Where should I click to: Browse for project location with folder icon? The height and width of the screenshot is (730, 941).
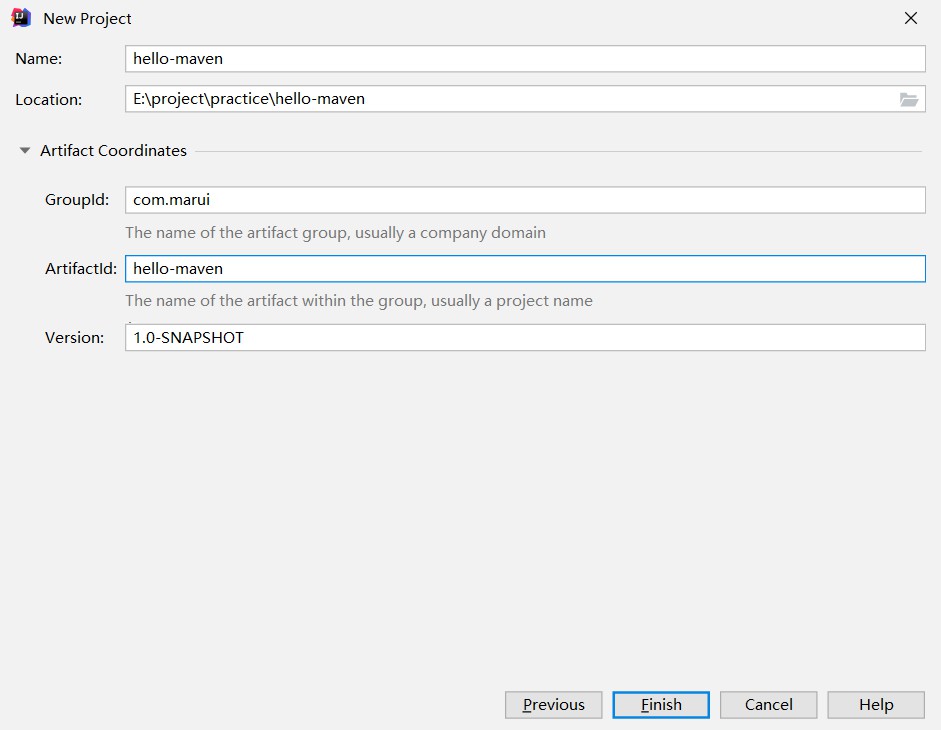pyautogui.click(x=909, y=99)
